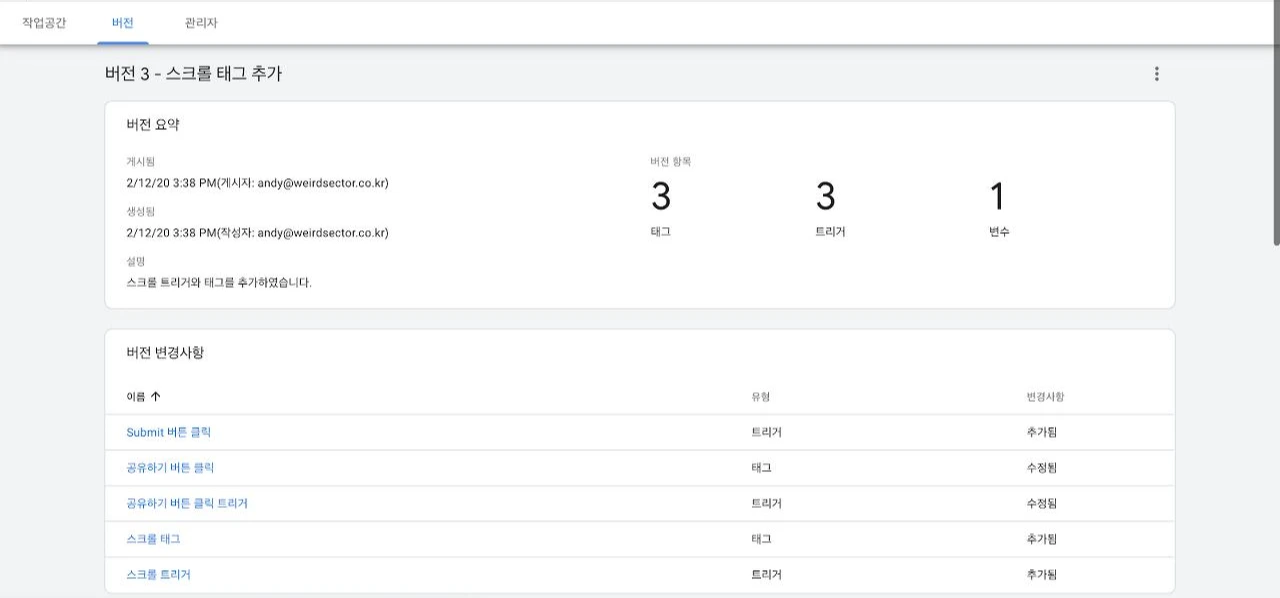Click the 버전 변경사항 section heading
The image size is (1280, 598).
click(165, 353)
